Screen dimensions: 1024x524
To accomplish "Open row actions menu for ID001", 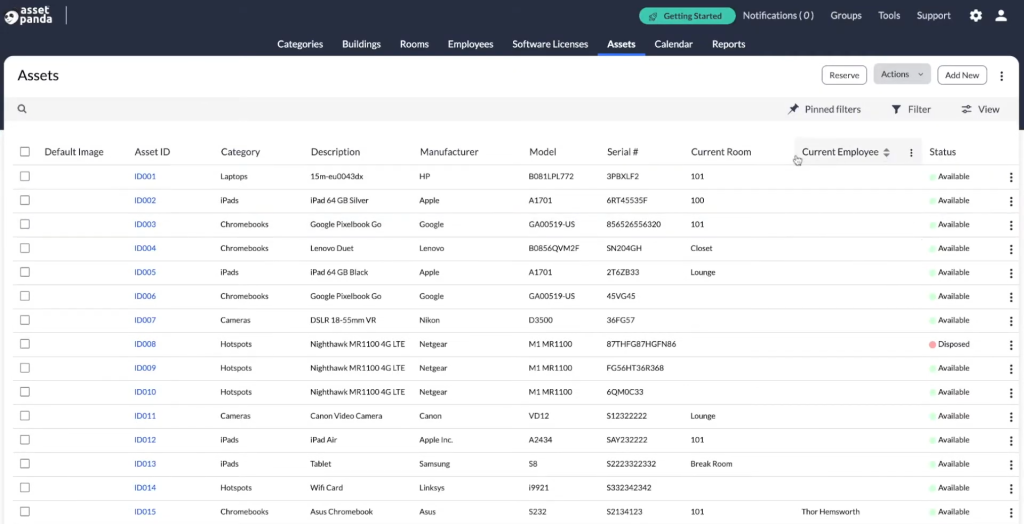I will pyautogui.click(x=1011, y=177).
